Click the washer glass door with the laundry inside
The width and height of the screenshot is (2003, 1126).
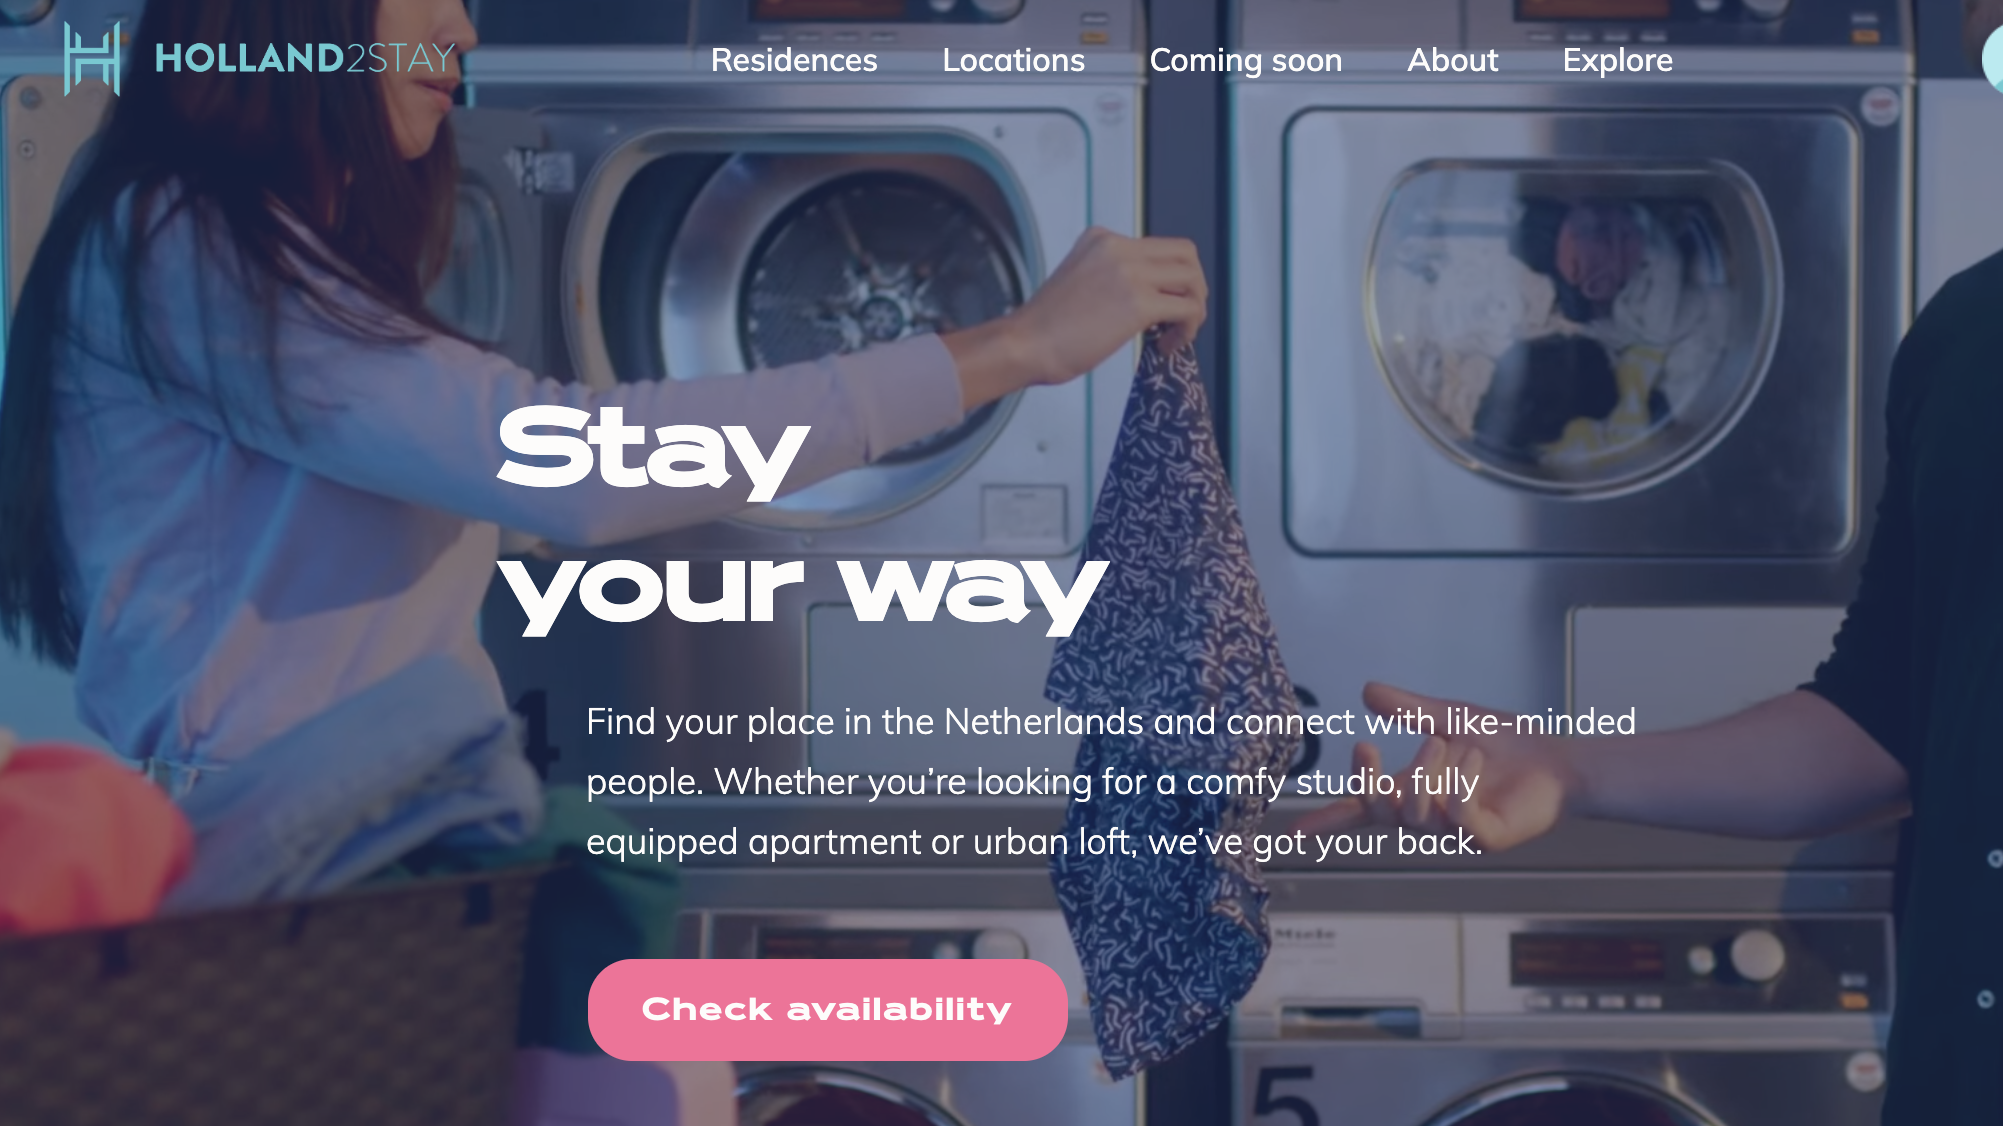coord(1570,320)
